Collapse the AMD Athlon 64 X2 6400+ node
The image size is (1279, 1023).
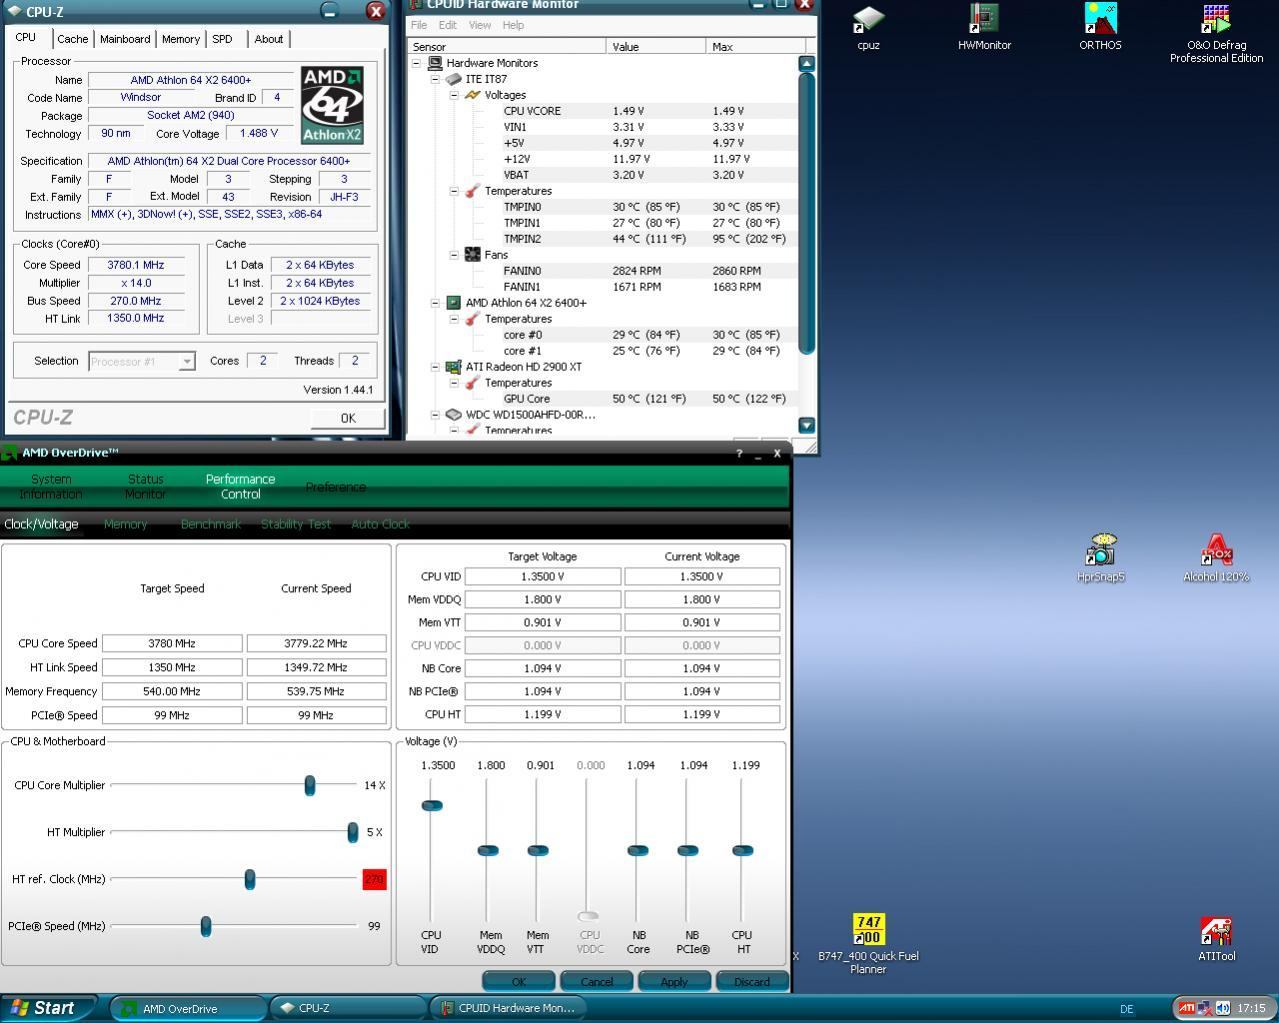click(x=435, y=303)
